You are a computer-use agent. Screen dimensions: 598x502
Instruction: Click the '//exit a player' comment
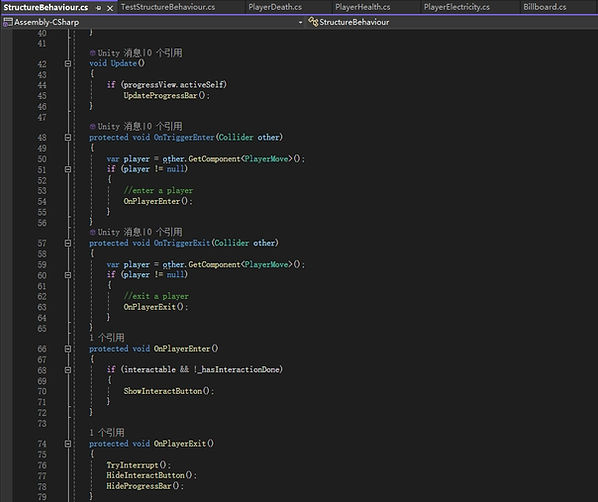(x=156, y=296)
